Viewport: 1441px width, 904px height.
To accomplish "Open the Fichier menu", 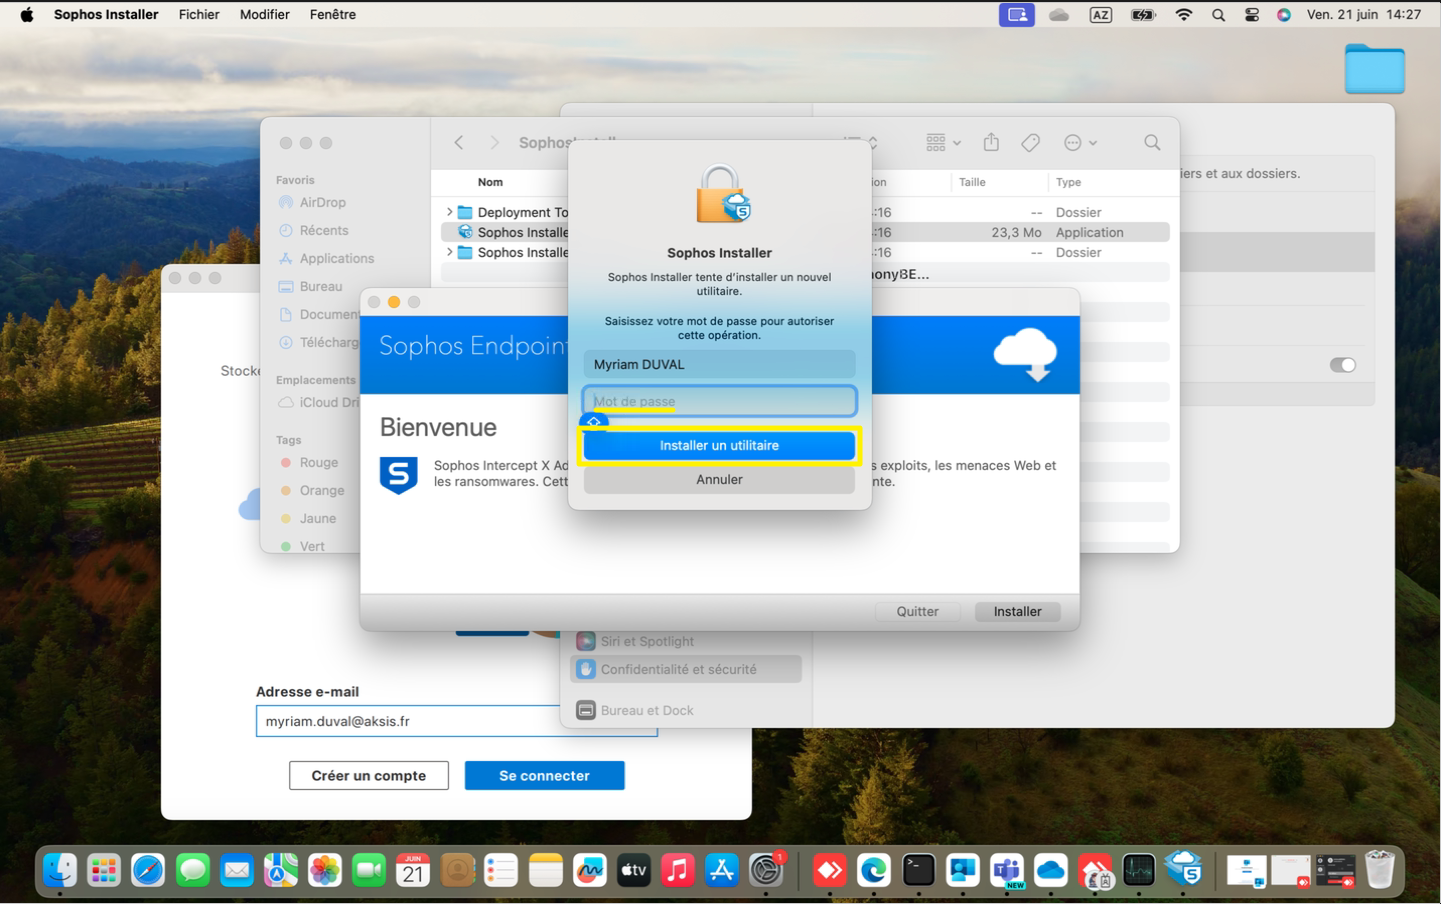I will point(199,15).
